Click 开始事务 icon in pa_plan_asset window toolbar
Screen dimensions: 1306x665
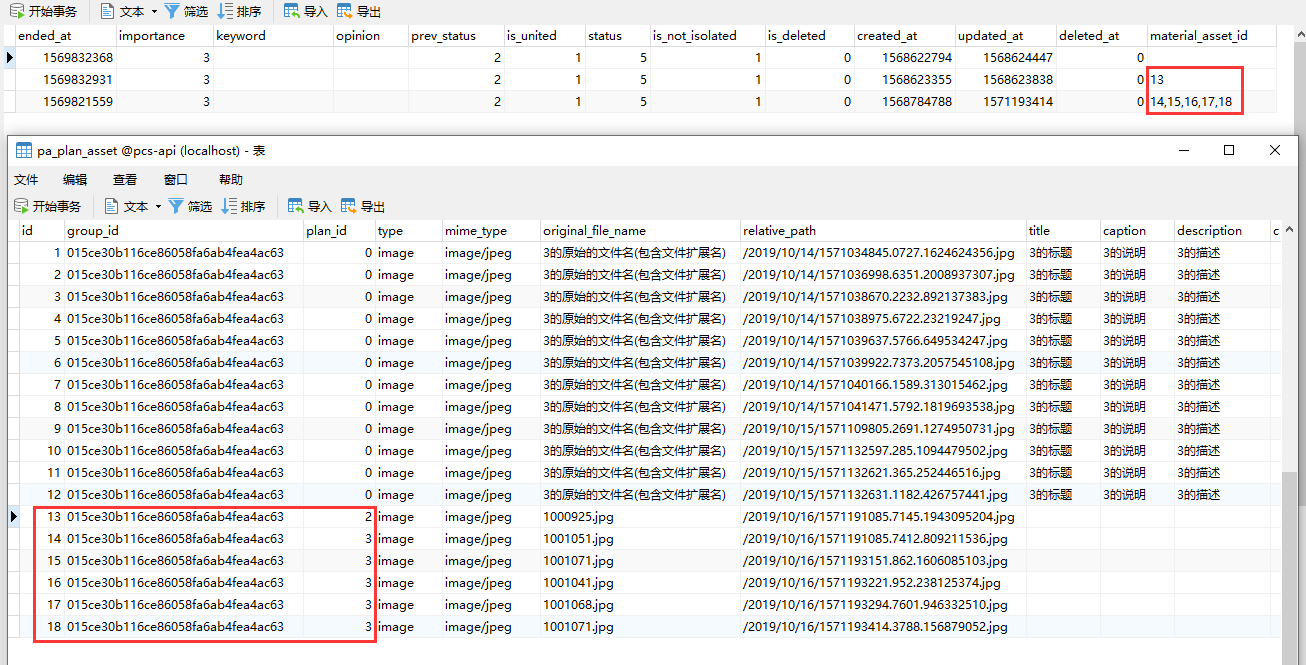click(21, 206)
